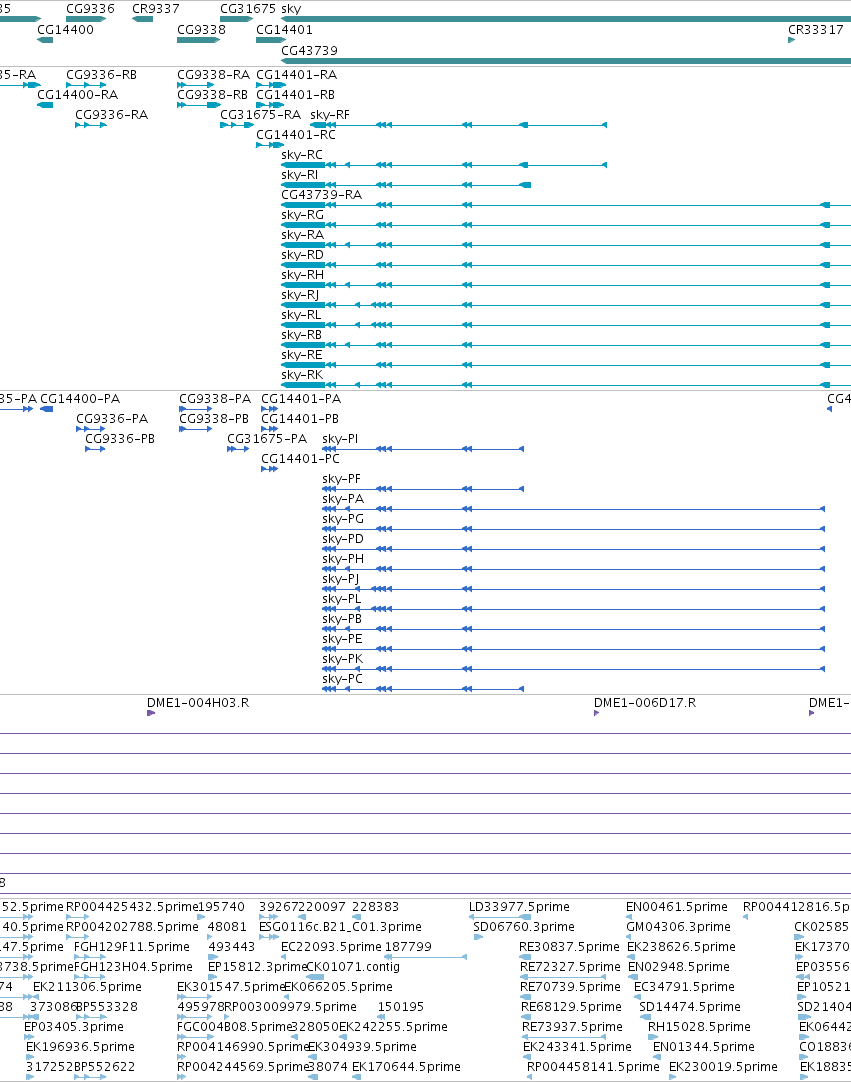Click transcript CG14401-RA
Viewport: 851px width, 1082px height.
(297, 75)
